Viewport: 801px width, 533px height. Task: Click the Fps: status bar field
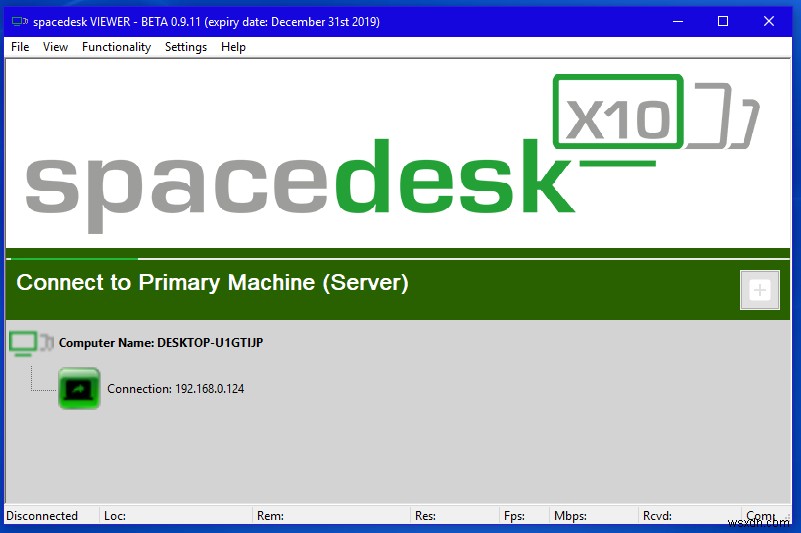tap(524, 516)
